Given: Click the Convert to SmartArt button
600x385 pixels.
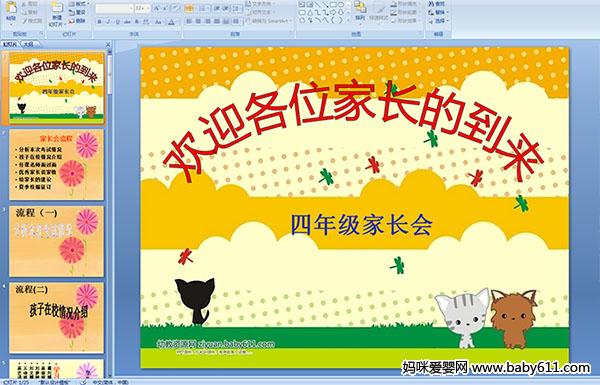Looking at the screenshot, I should 269,21.
